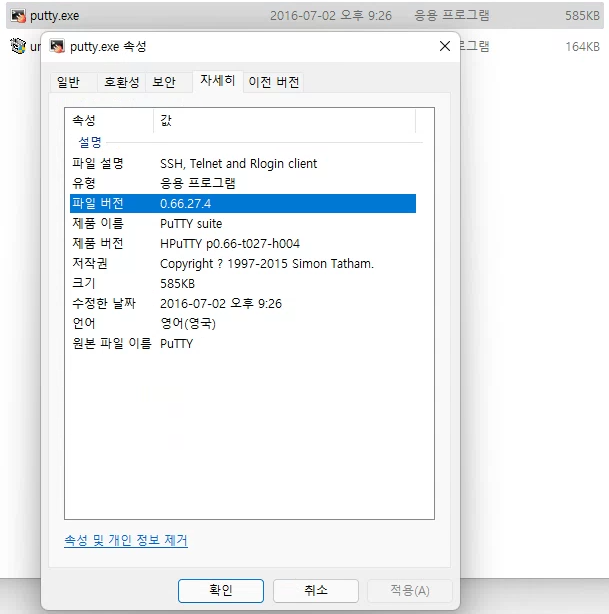The height and width of the screenshot is (614, 609).
Task: Select the 언어 property row
Action: 243,323
